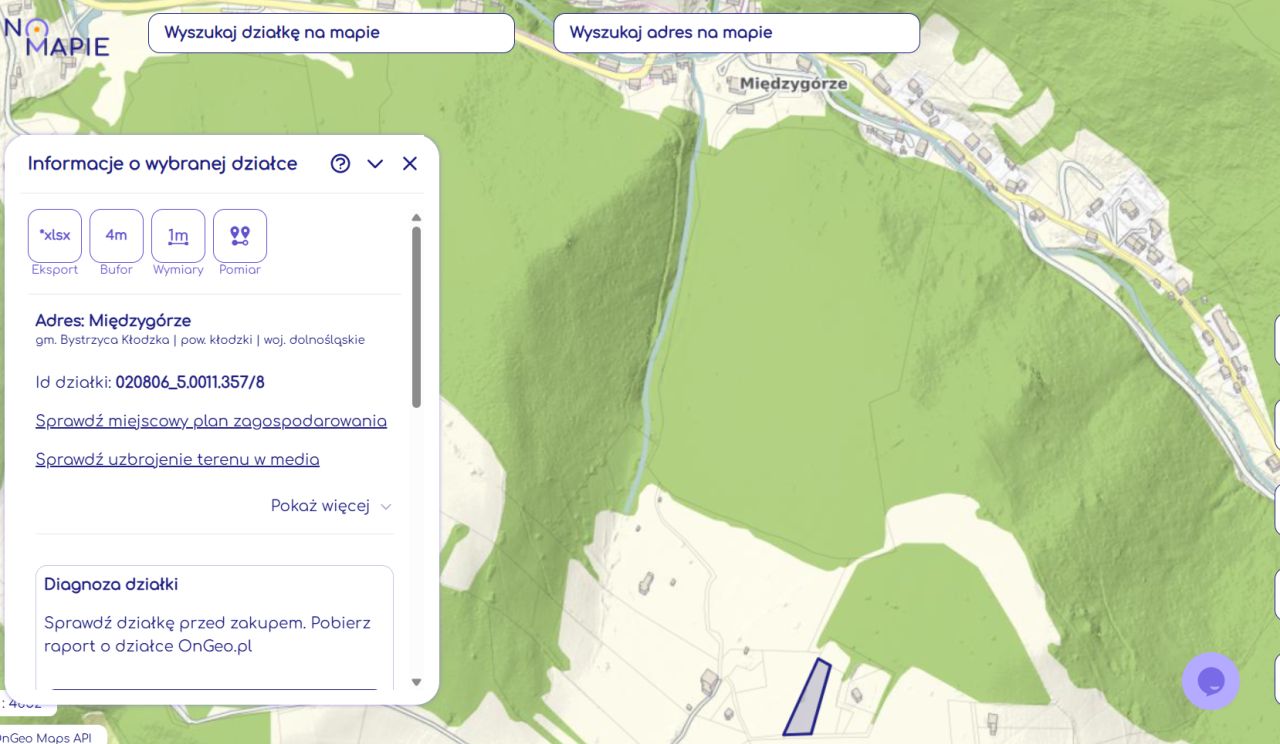This screenshot has height=744, width=1280.
Task: Focus the Wyszukaj adres na mapie field
Action: click(x=736, y=33)
